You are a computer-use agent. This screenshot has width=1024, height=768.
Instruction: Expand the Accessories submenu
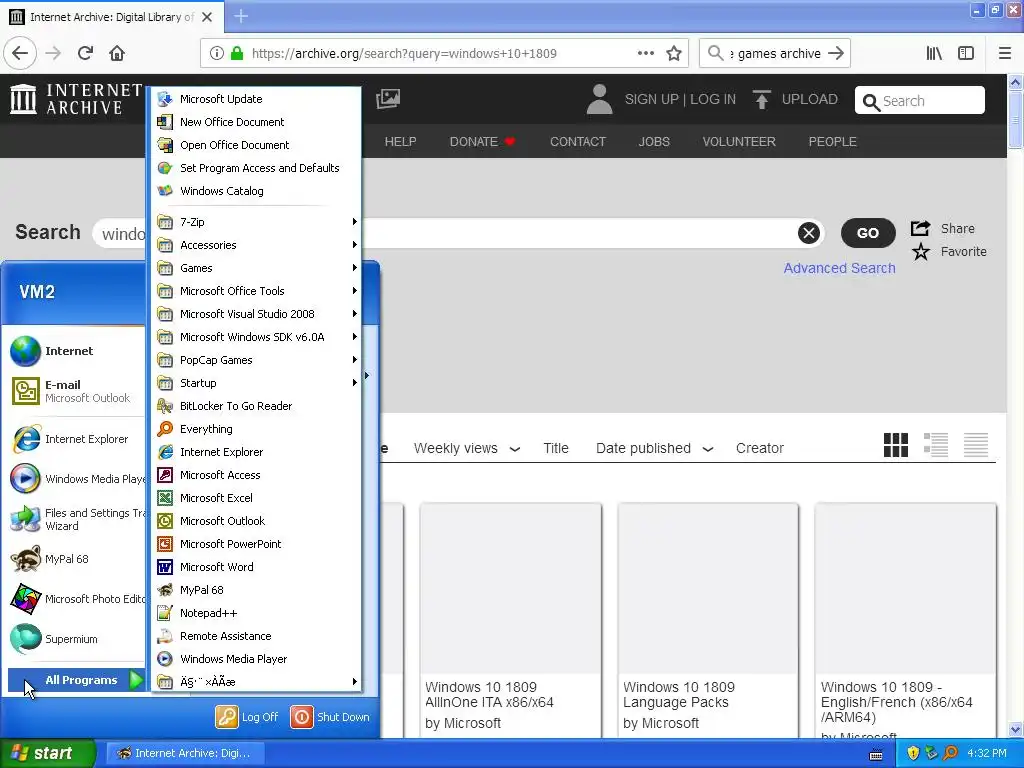click(x=256, y=245)
